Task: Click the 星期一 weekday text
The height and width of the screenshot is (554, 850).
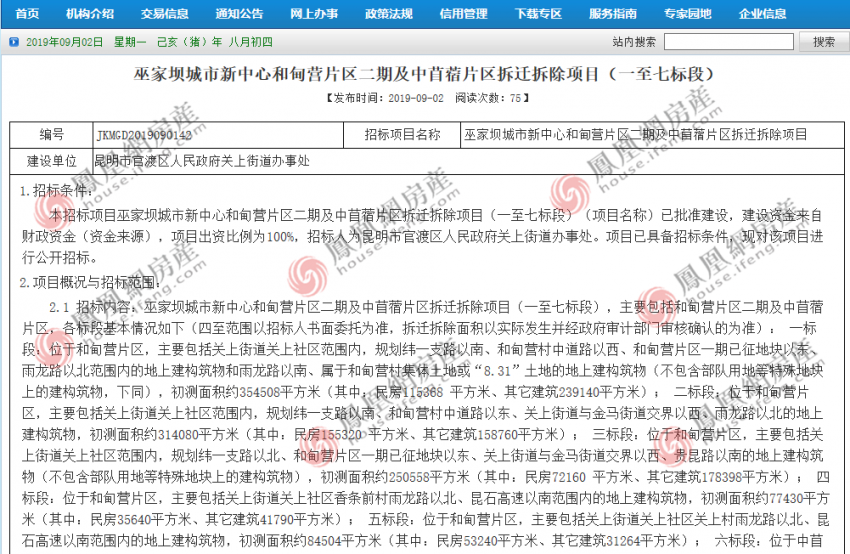Action: 130,42
